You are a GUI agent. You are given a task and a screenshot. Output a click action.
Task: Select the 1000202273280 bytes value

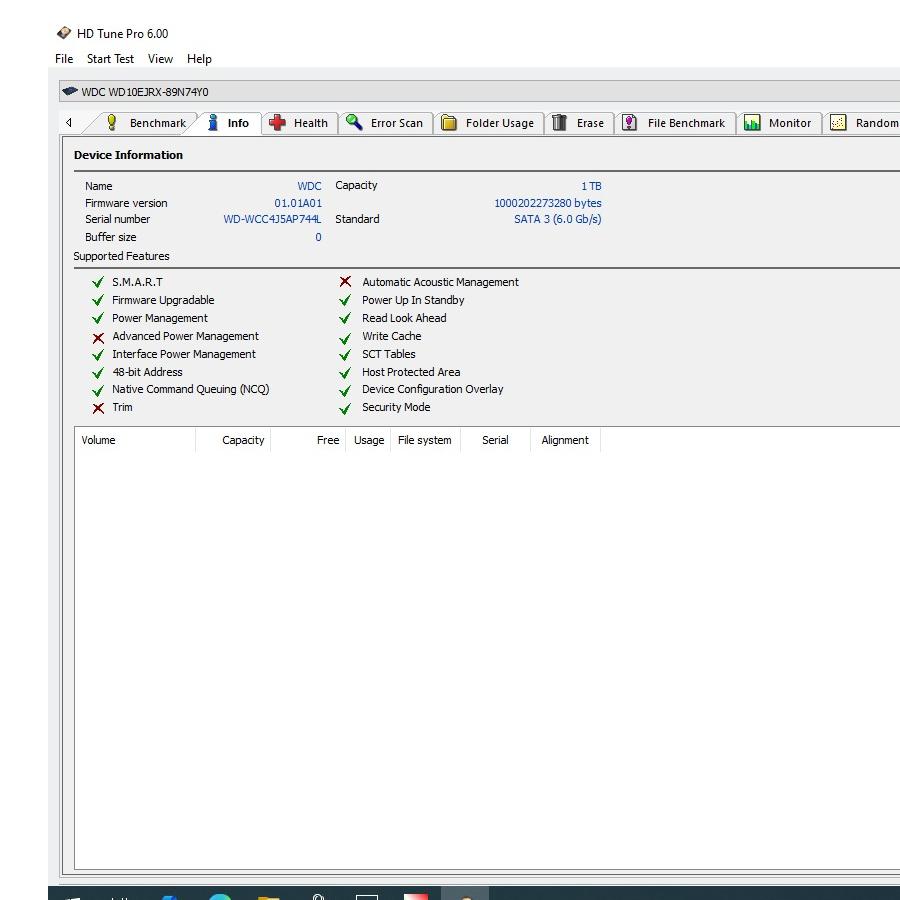548,203
